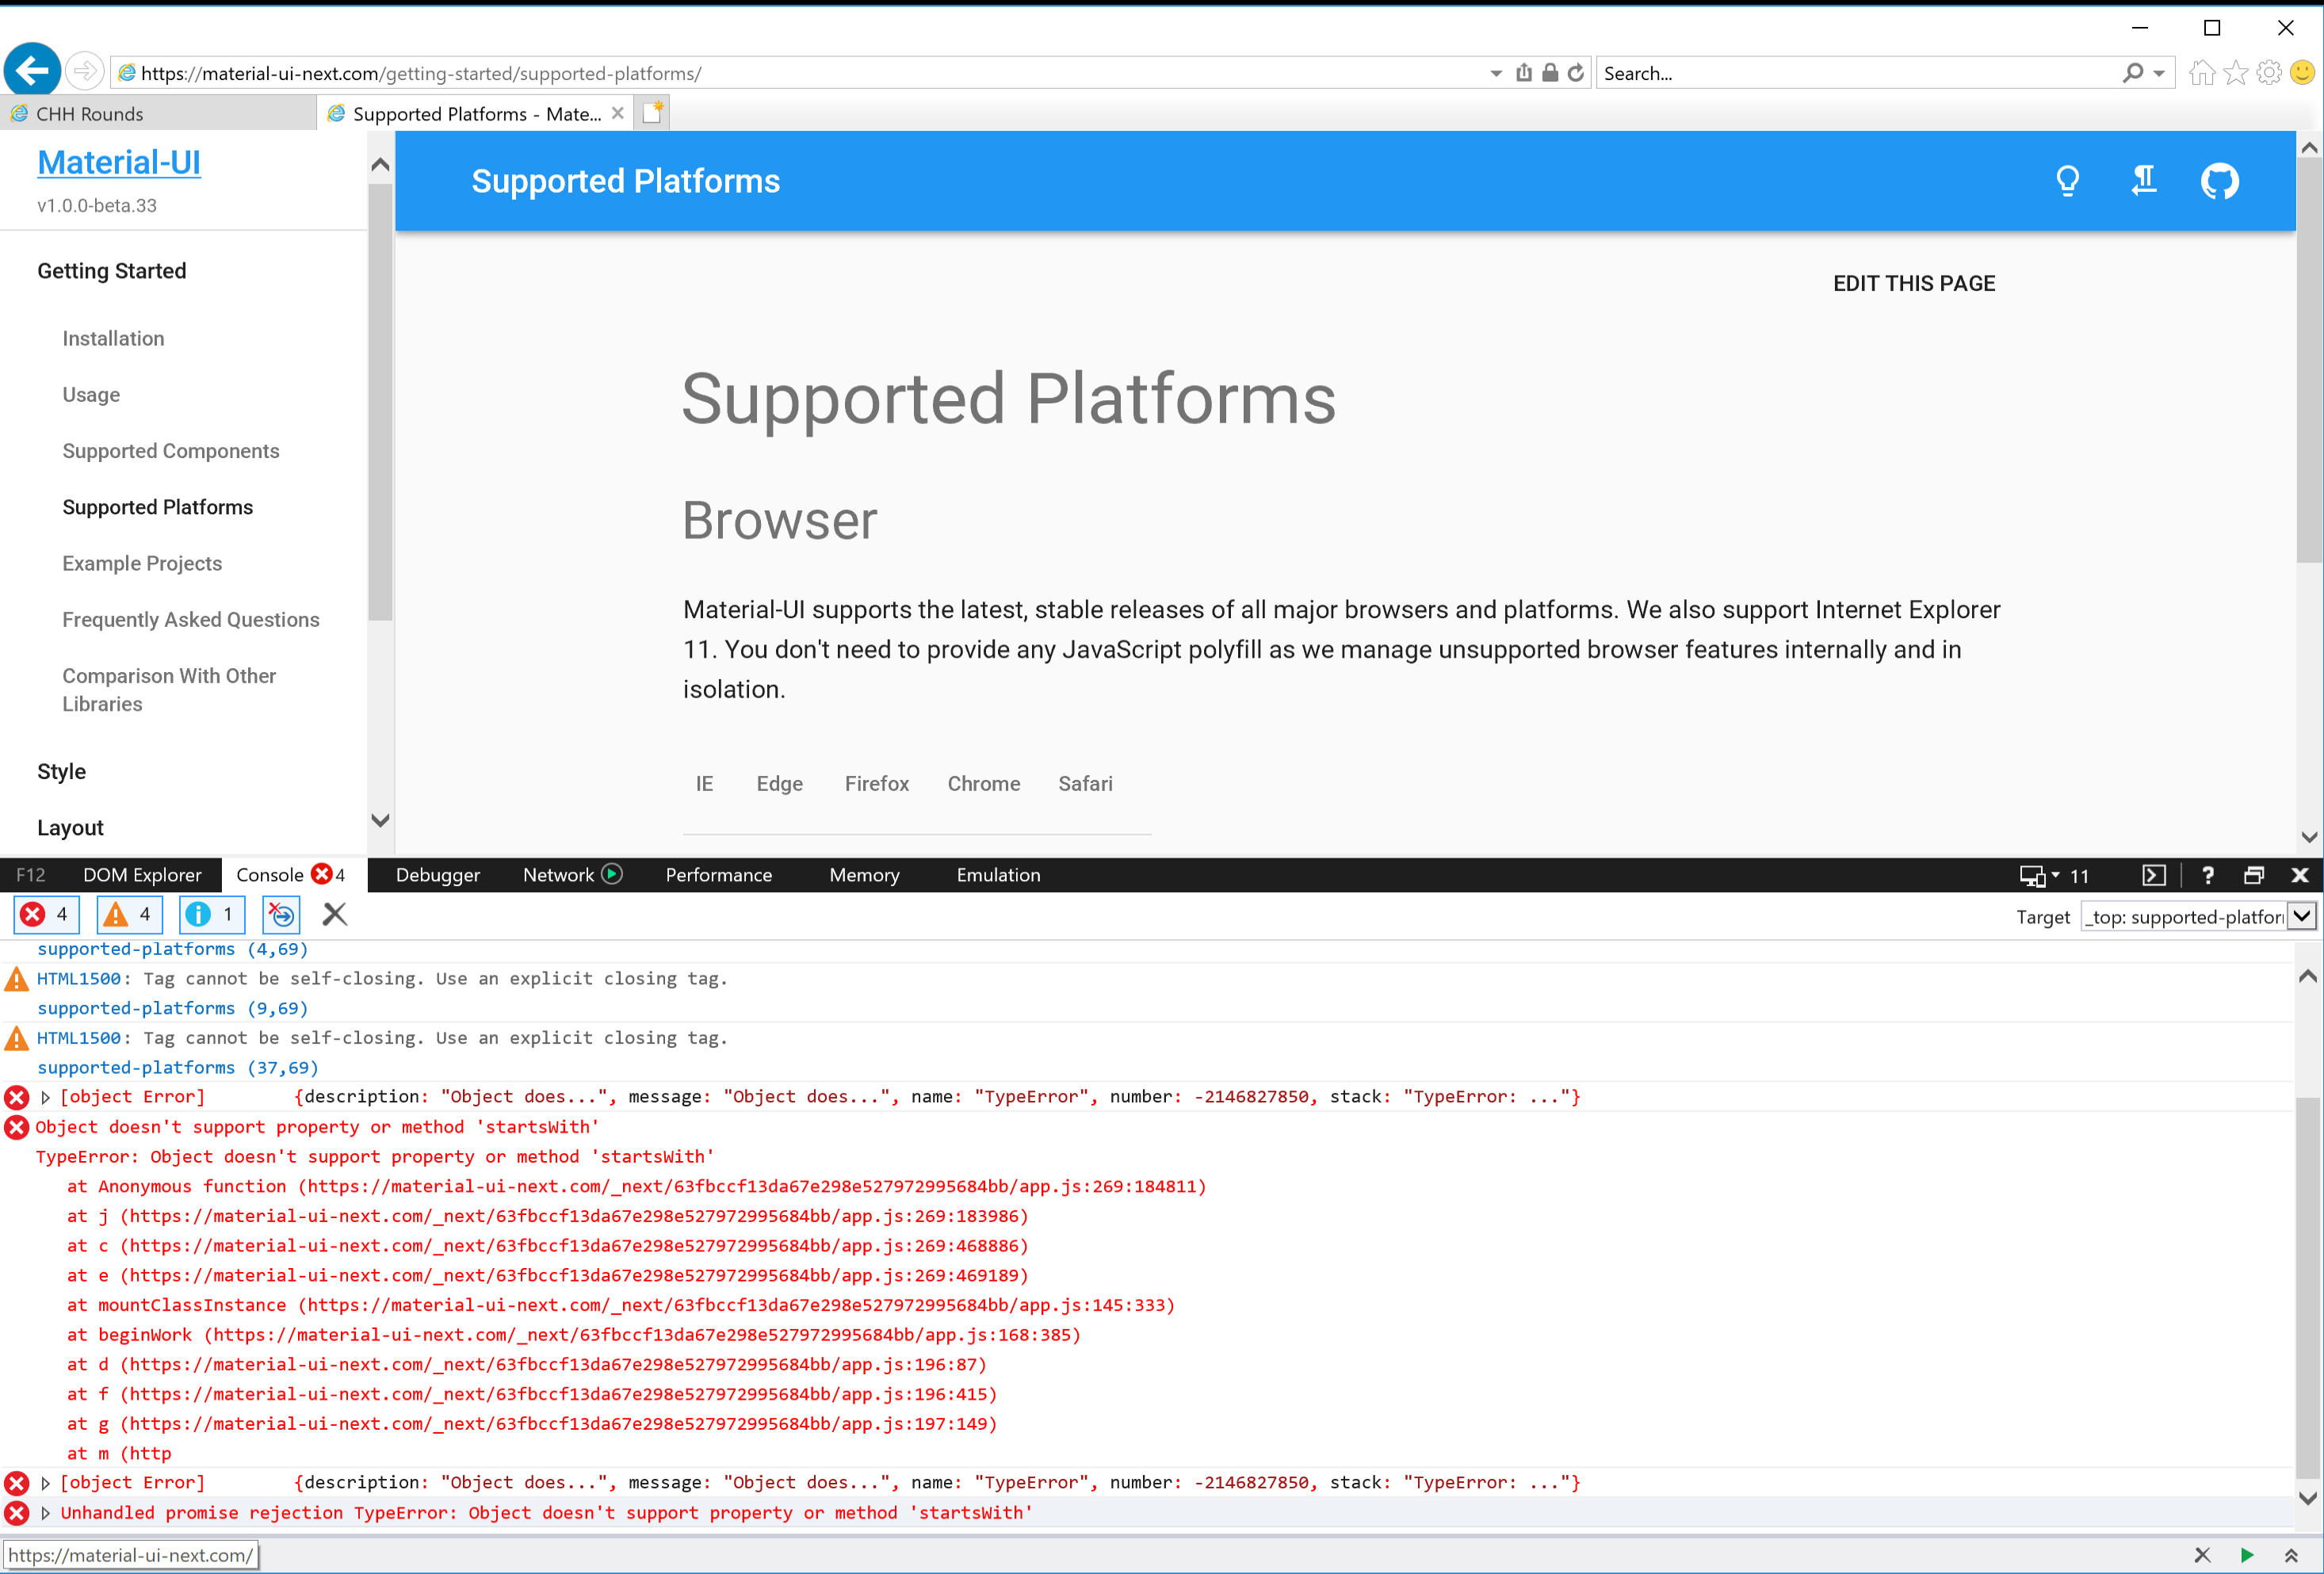2324x1574 pixels.
Task: Go to Supported Components page
Action: pos(171,451)
